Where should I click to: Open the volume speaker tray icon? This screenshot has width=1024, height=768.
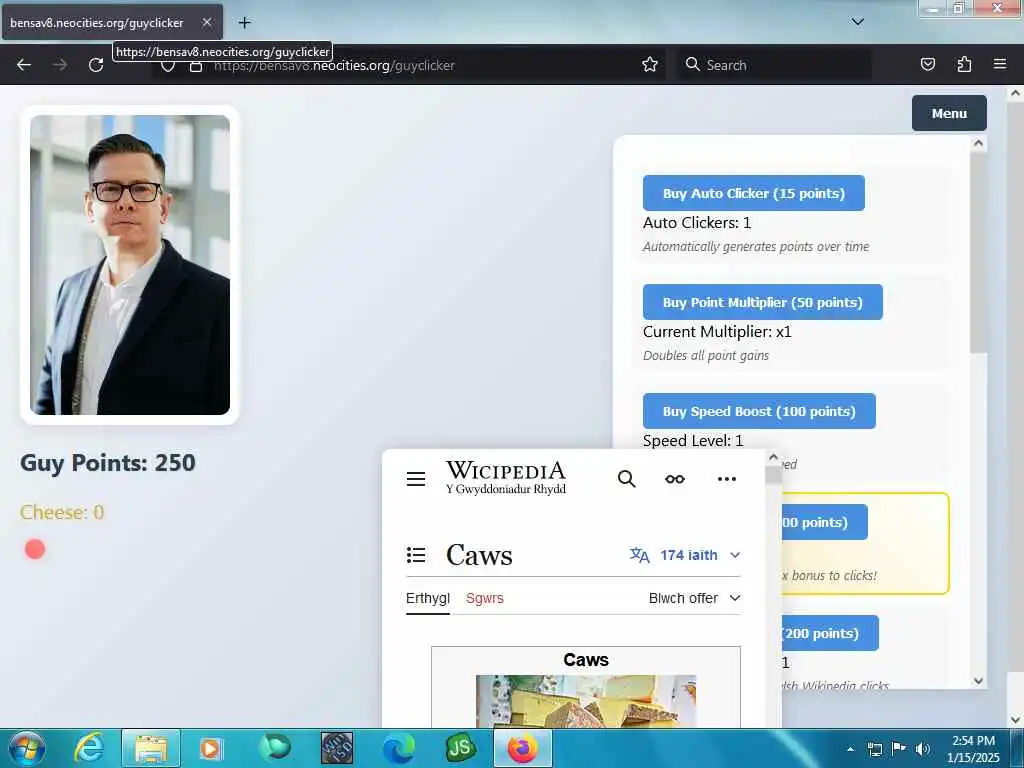pos(923,749)
